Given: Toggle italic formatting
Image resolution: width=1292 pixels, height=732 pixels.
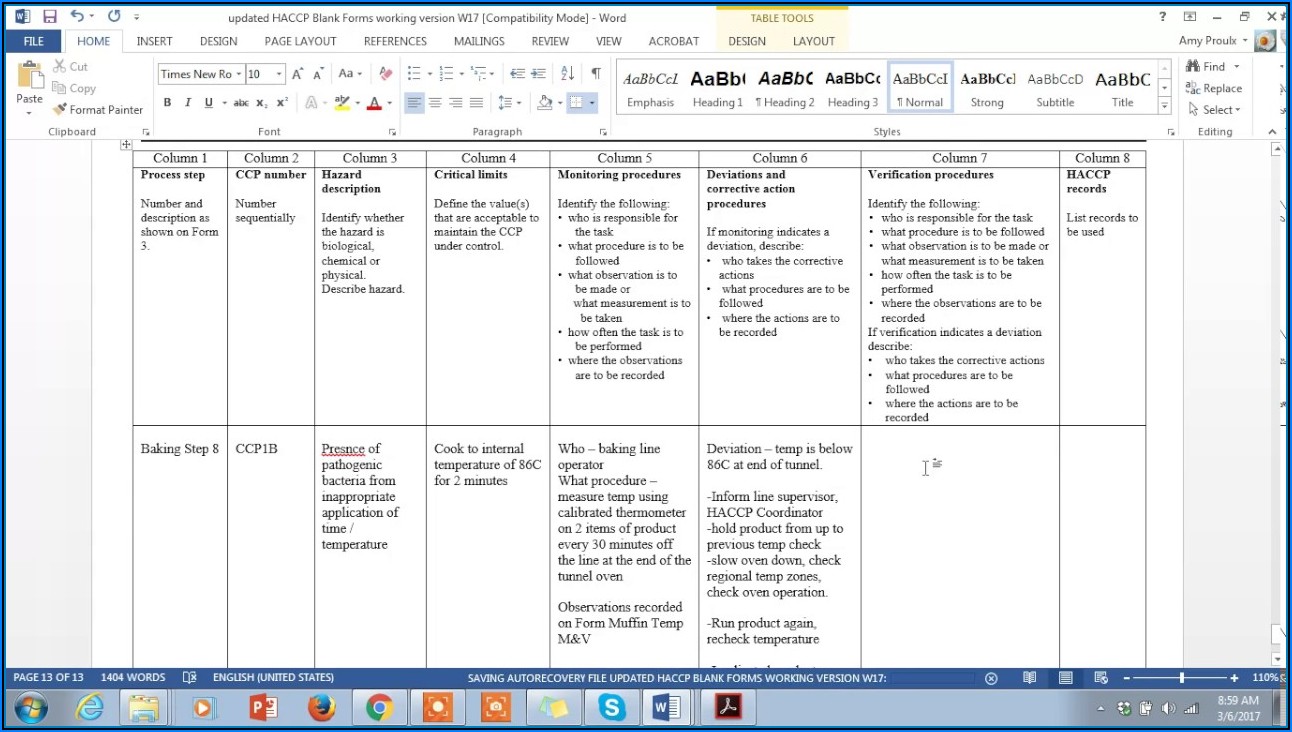Looking at the screenshot, I should (x=187, y=103).
